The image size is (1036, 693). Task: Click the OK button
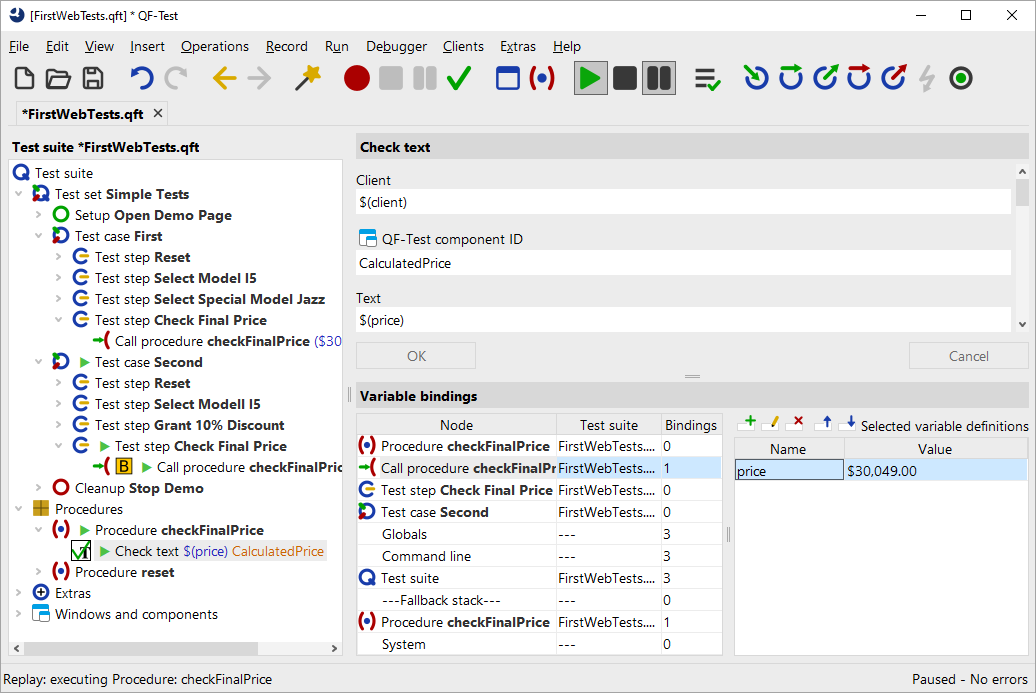pyautogui.click(x=416, y=355)
